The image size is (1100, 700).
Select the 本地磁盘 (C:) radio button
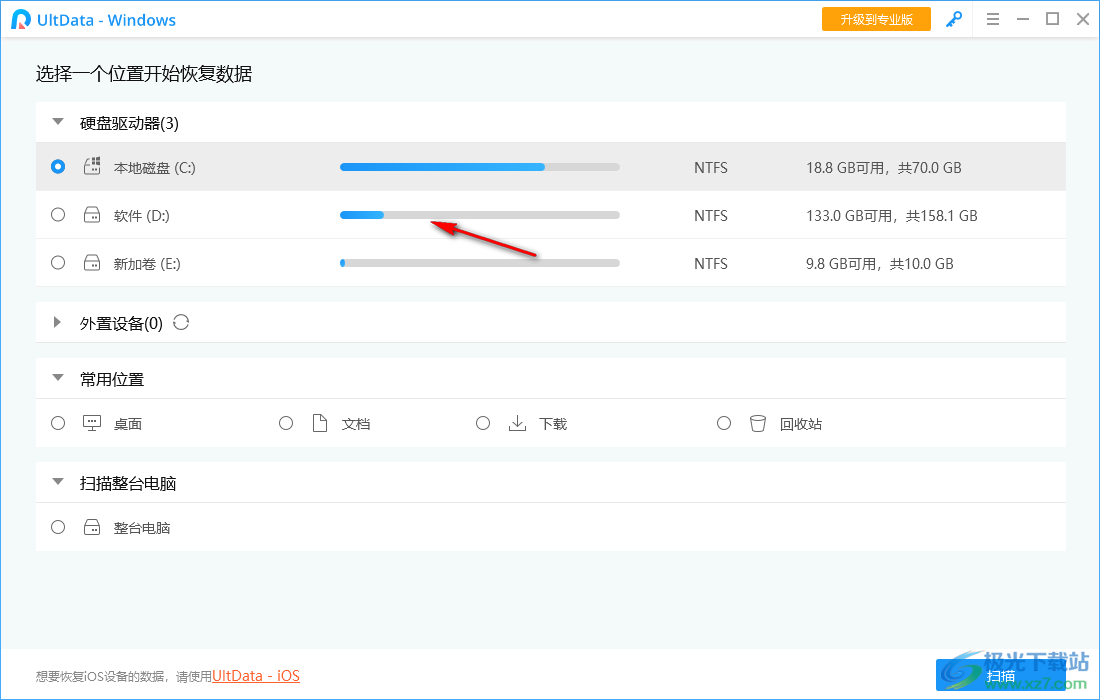[x=57, y=166]
